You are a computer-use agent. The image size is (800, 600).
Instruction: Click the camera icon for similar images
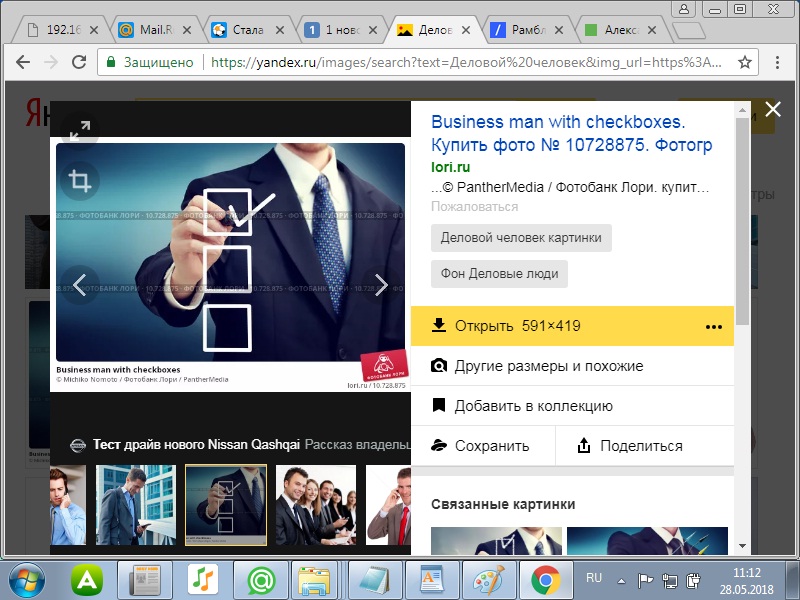tap(439, 365)
